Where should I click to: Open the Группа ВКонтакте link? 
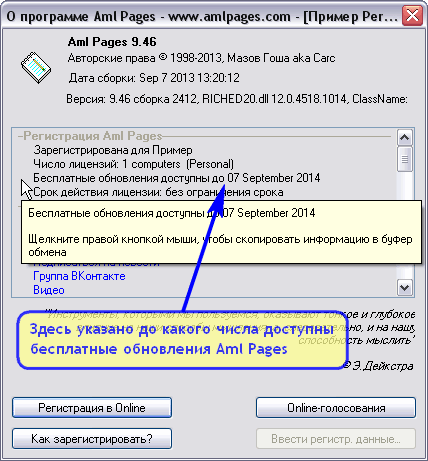pyautogui.click(x=79, y=276)
